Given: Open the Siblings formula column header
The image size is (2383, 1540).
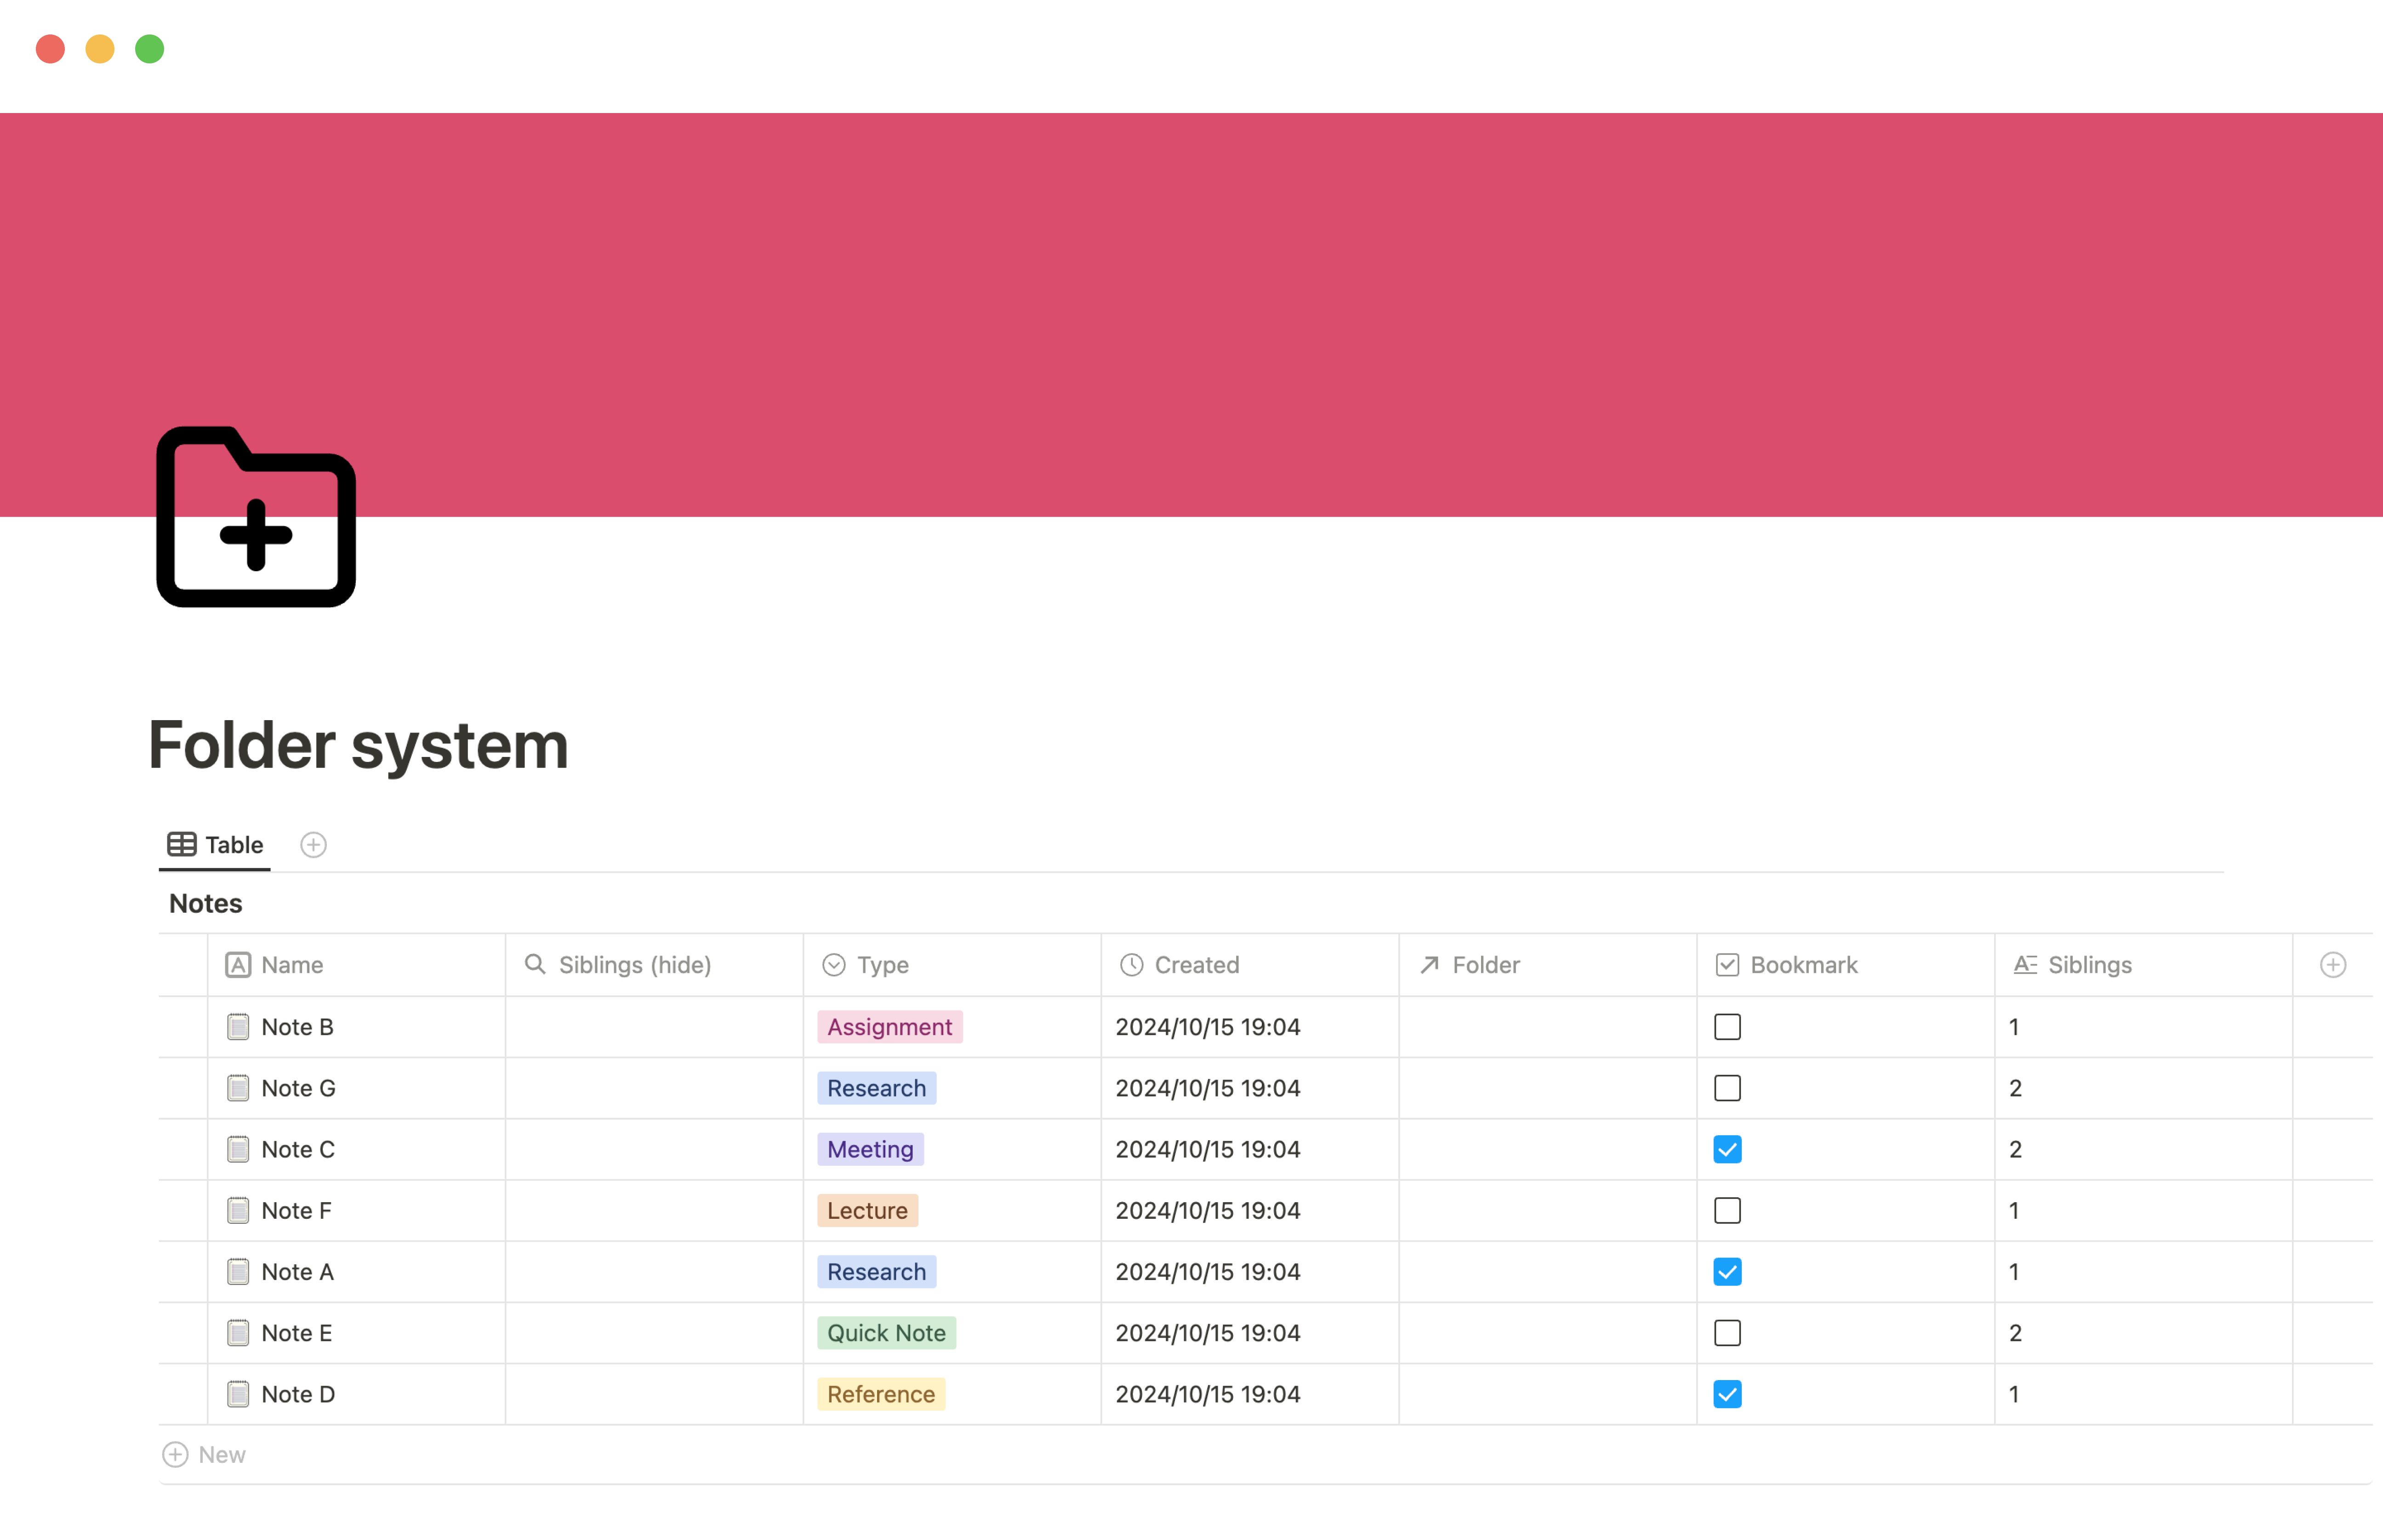Looking at the screenshot, I should click(2088, 965).
